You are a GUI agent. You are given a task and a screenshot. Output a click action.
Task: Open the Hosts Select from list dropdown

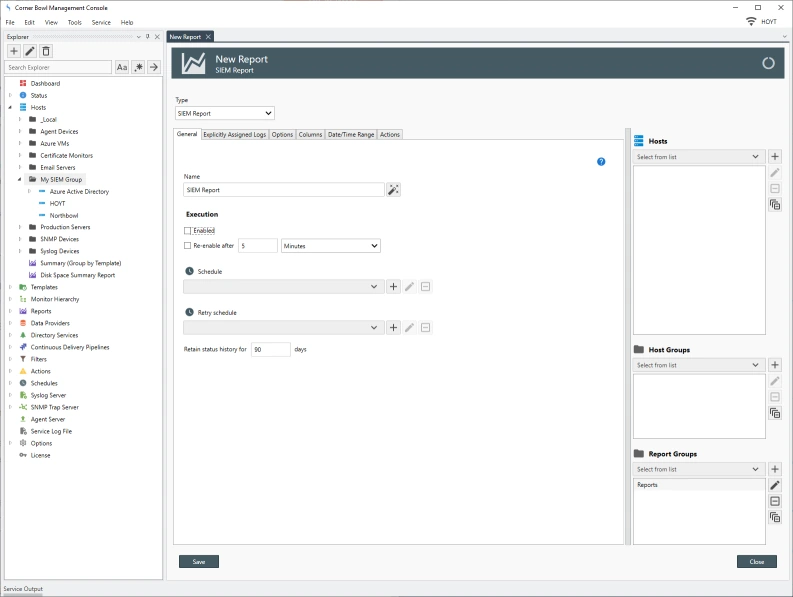(x=698, y=157)
